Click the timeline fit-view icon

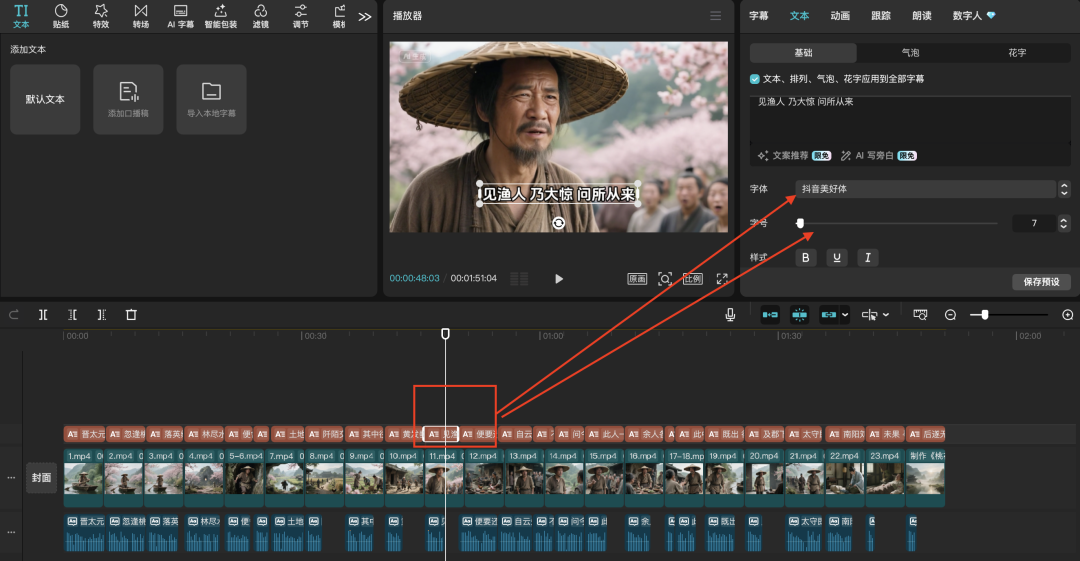click(x=920, y=315)
